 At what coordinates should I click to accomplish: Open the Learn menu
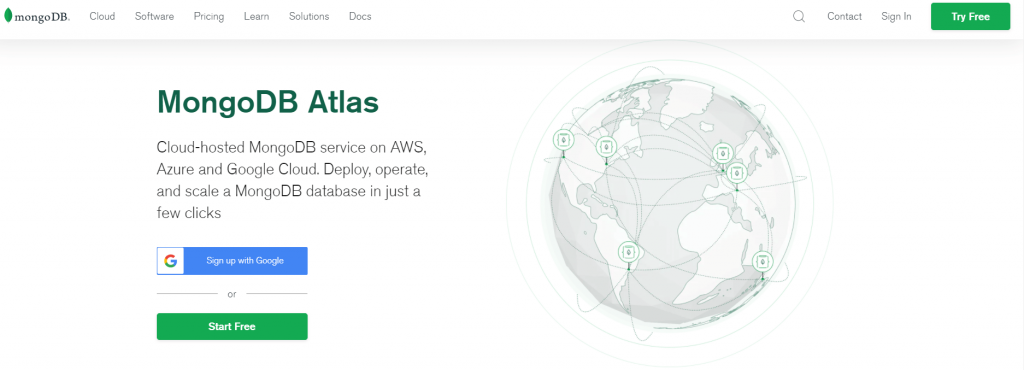pyautogui.click(x=256, y=16)
